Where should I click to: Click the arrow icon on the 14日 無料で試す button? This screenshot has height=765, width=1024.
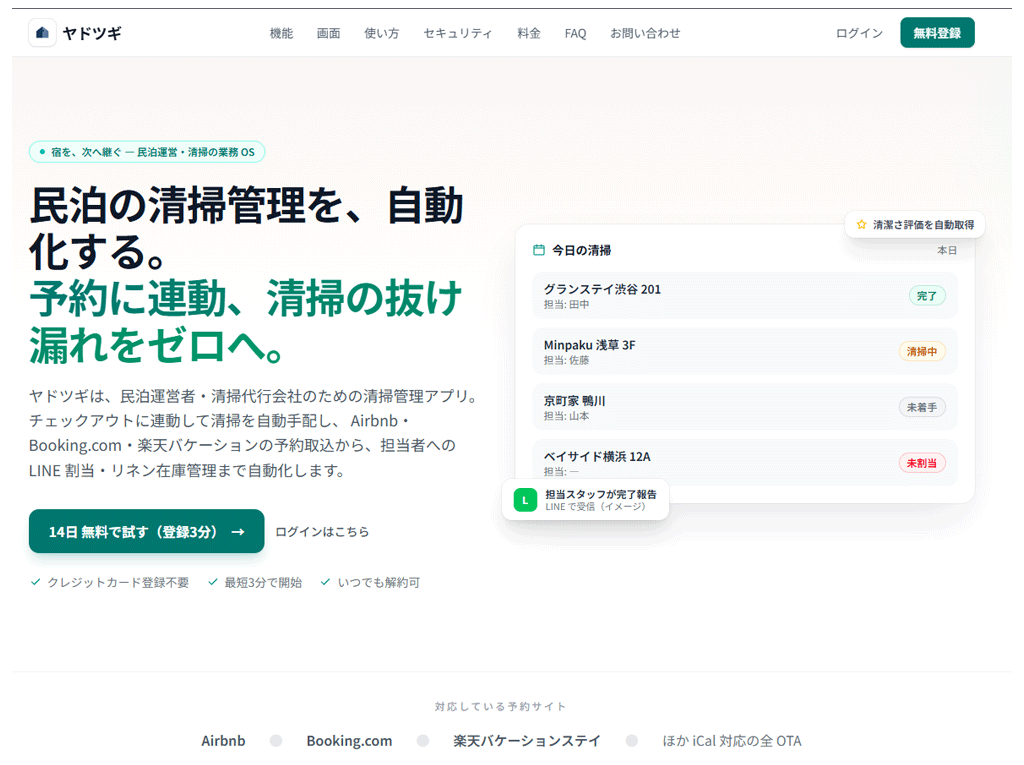[x=238, y=532]
